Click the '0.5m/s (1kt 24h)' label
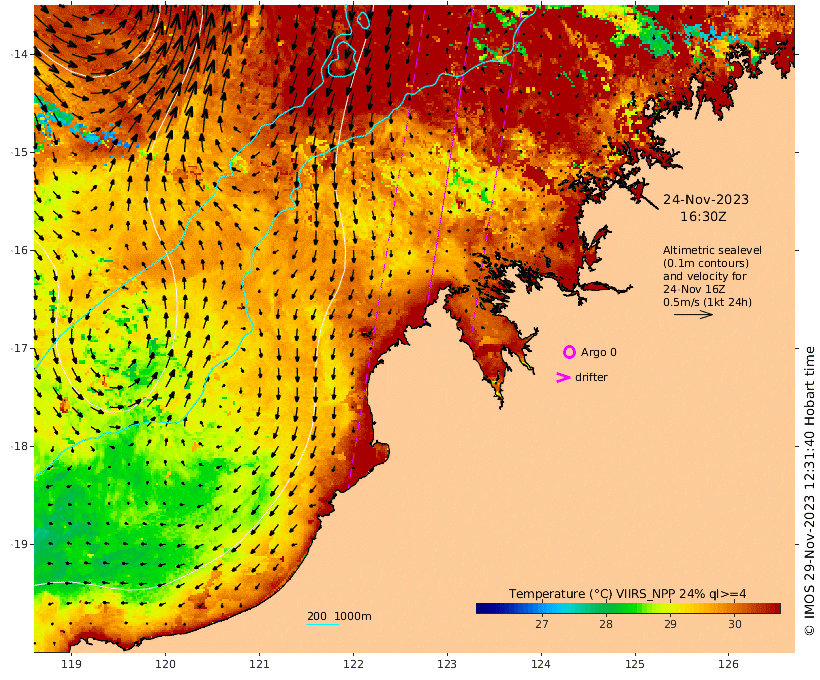The image size is (820, 680). [x=707, y=302]
